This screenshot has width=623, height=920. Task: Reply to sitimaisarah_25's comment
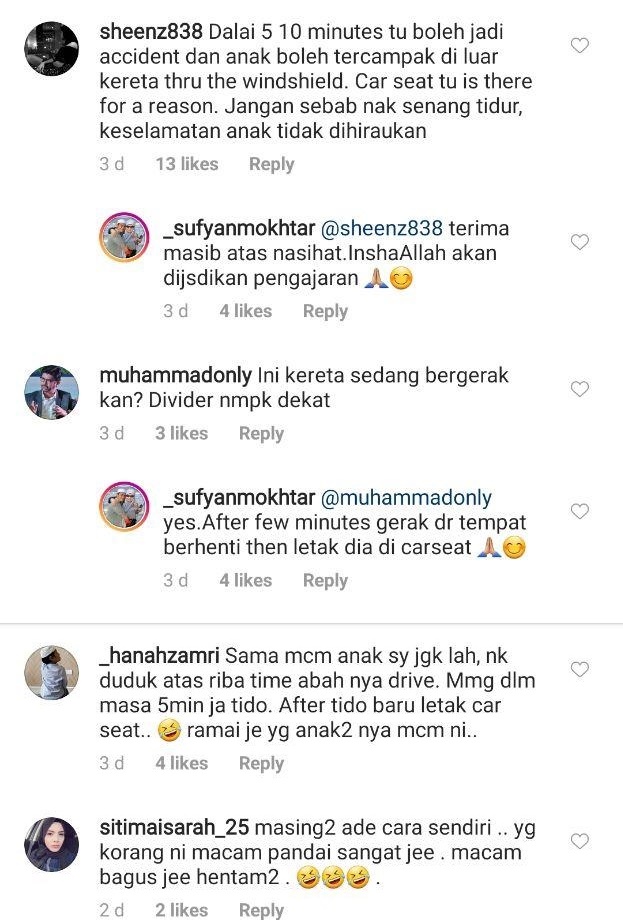(x=262, y=910)
